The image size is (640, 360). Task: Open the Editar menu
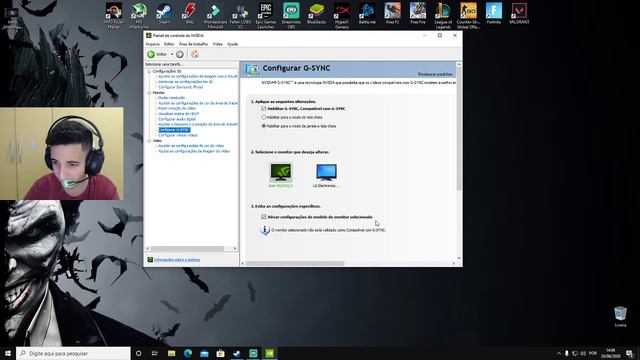coord(169,44)
